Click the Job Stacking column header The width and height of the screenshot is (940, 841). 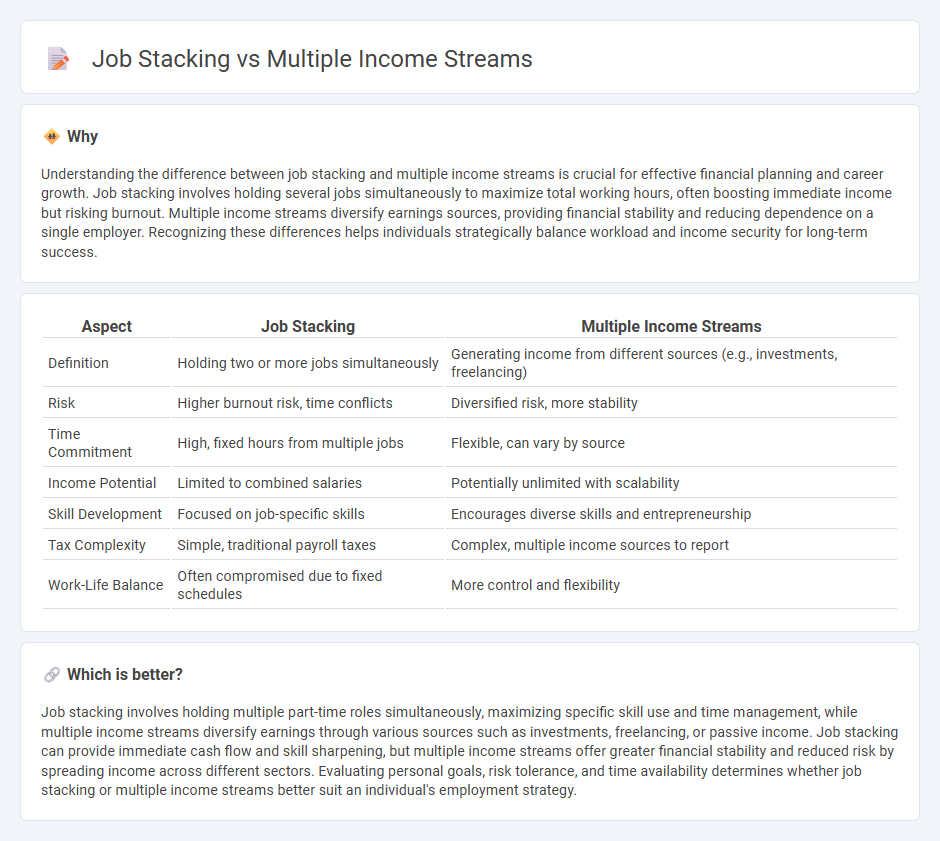pos(308,327)
